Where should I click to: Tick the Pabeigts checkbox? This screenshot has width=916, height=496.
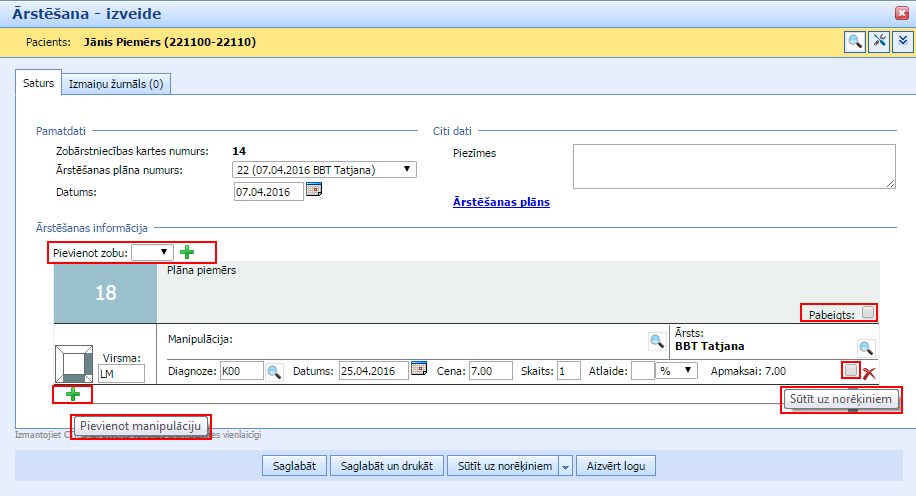(x=868, y=313)
